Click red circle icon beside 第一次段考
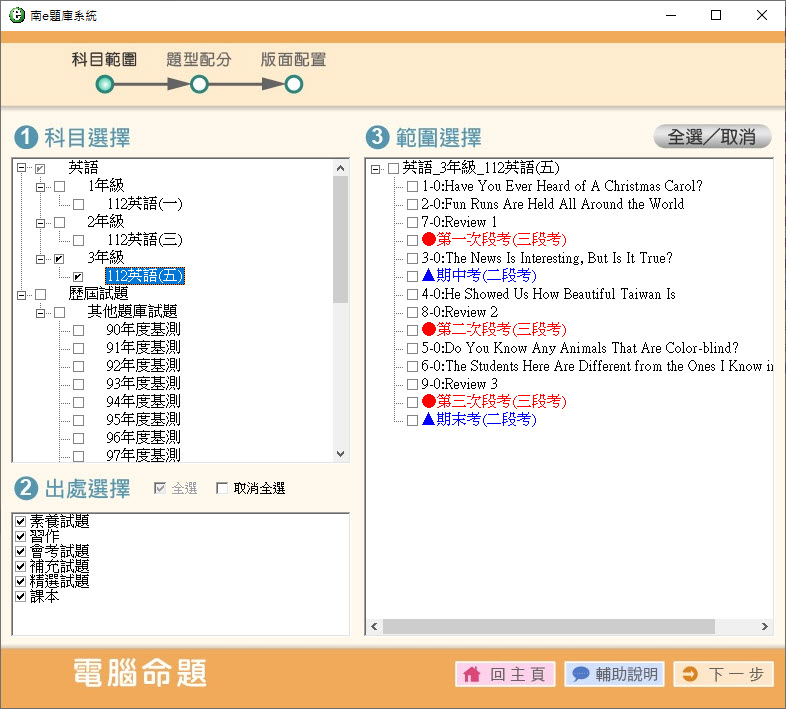Image resolution: width=786 pixels, height=709 pixels. [x=429, y=240]
